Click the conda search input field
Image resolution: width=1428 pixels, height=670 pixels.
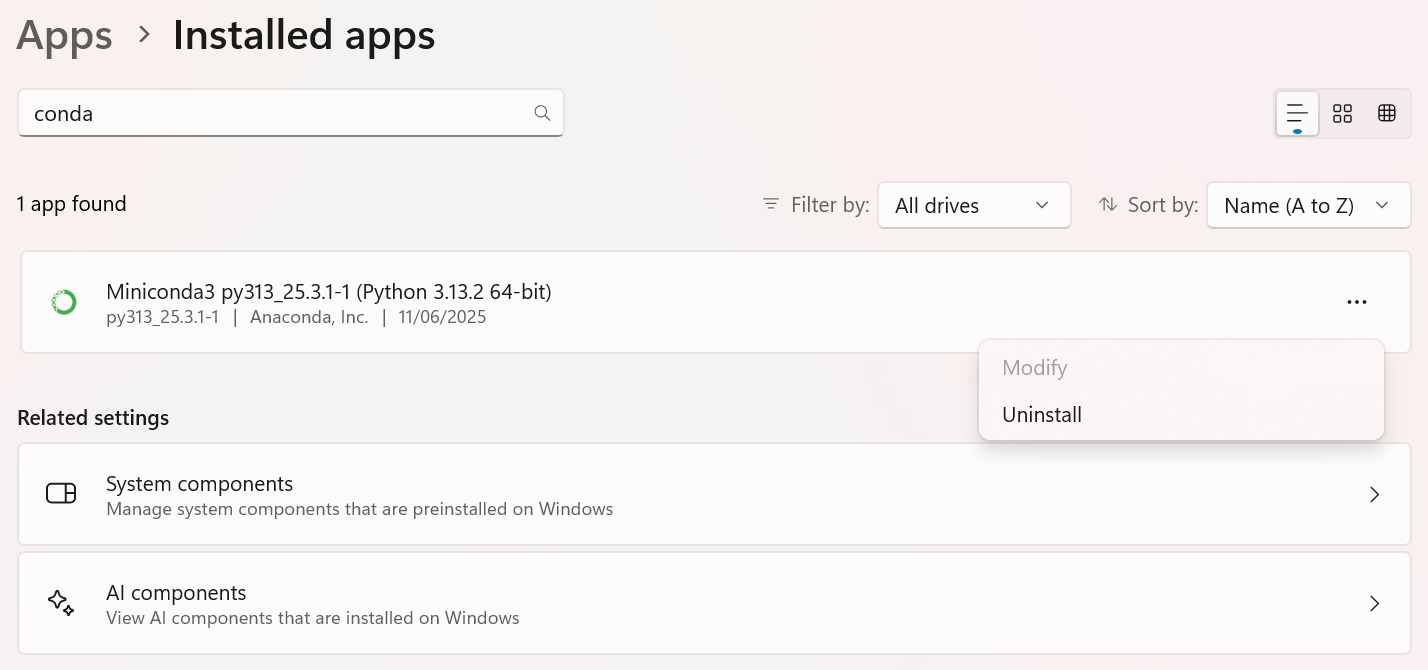point(291,113)
